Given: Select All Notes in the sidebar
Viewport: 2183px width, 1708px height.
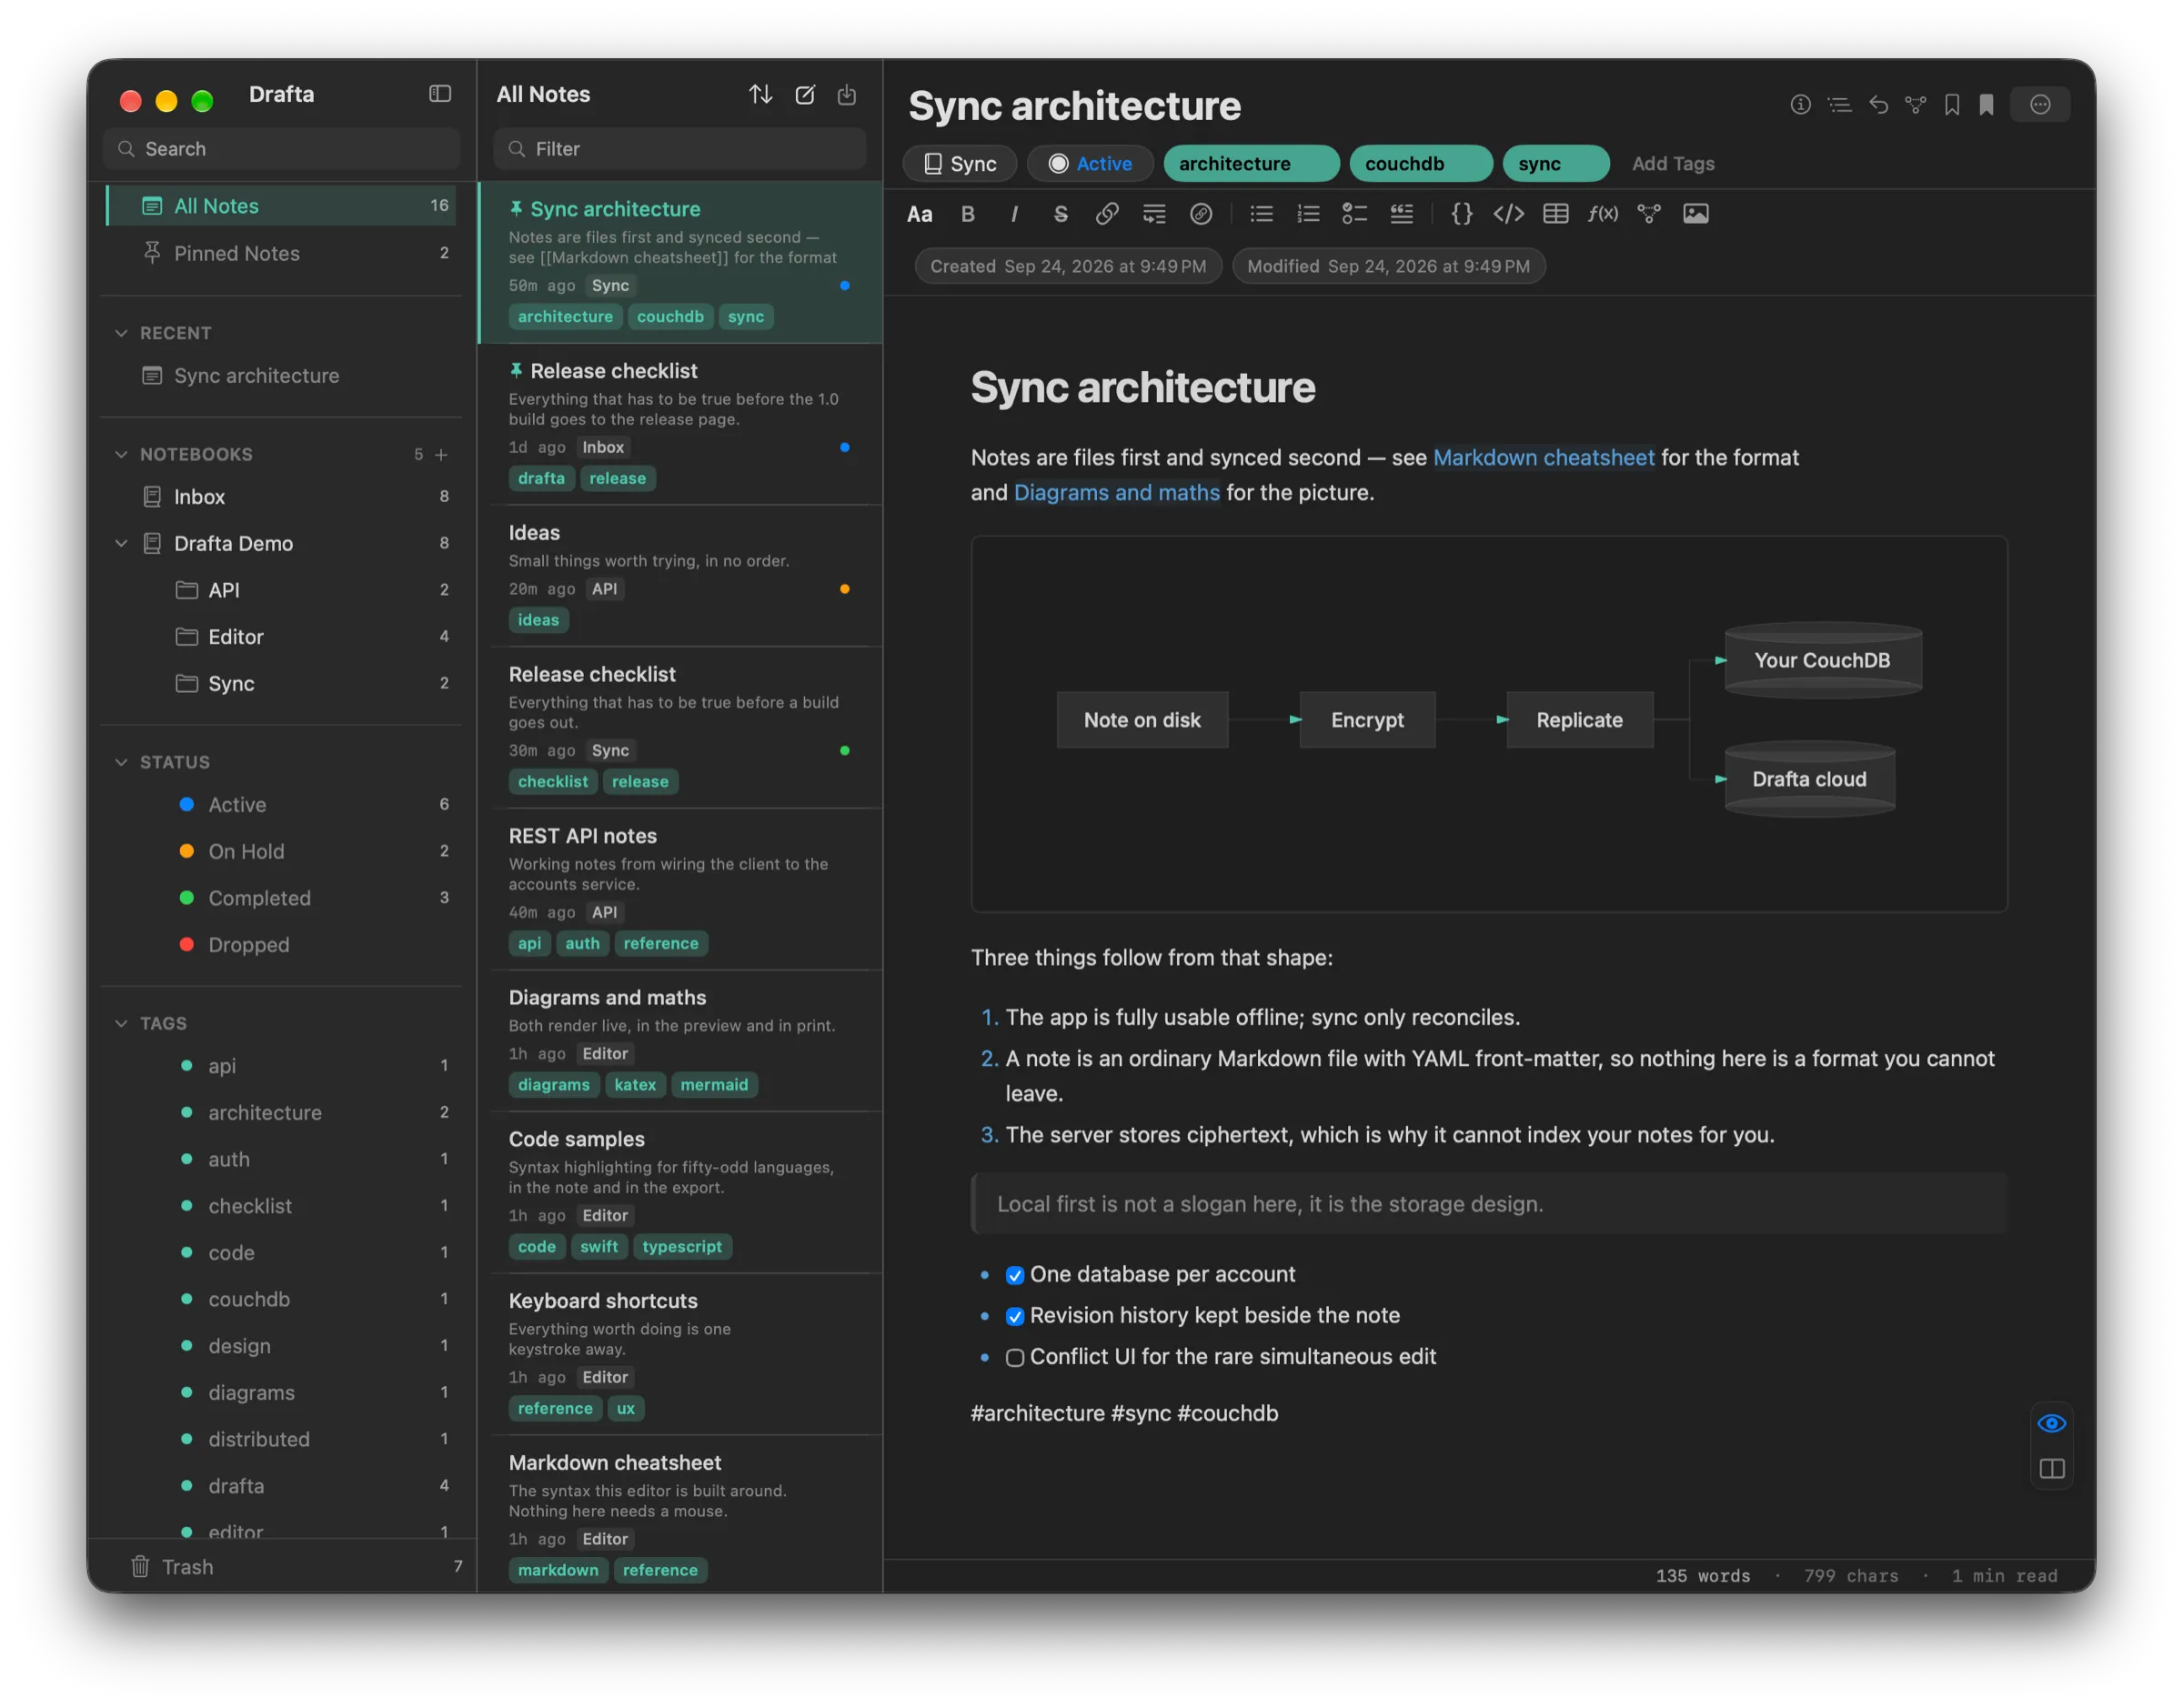Looking at the screenshot, I should click(x=281, y=206).
